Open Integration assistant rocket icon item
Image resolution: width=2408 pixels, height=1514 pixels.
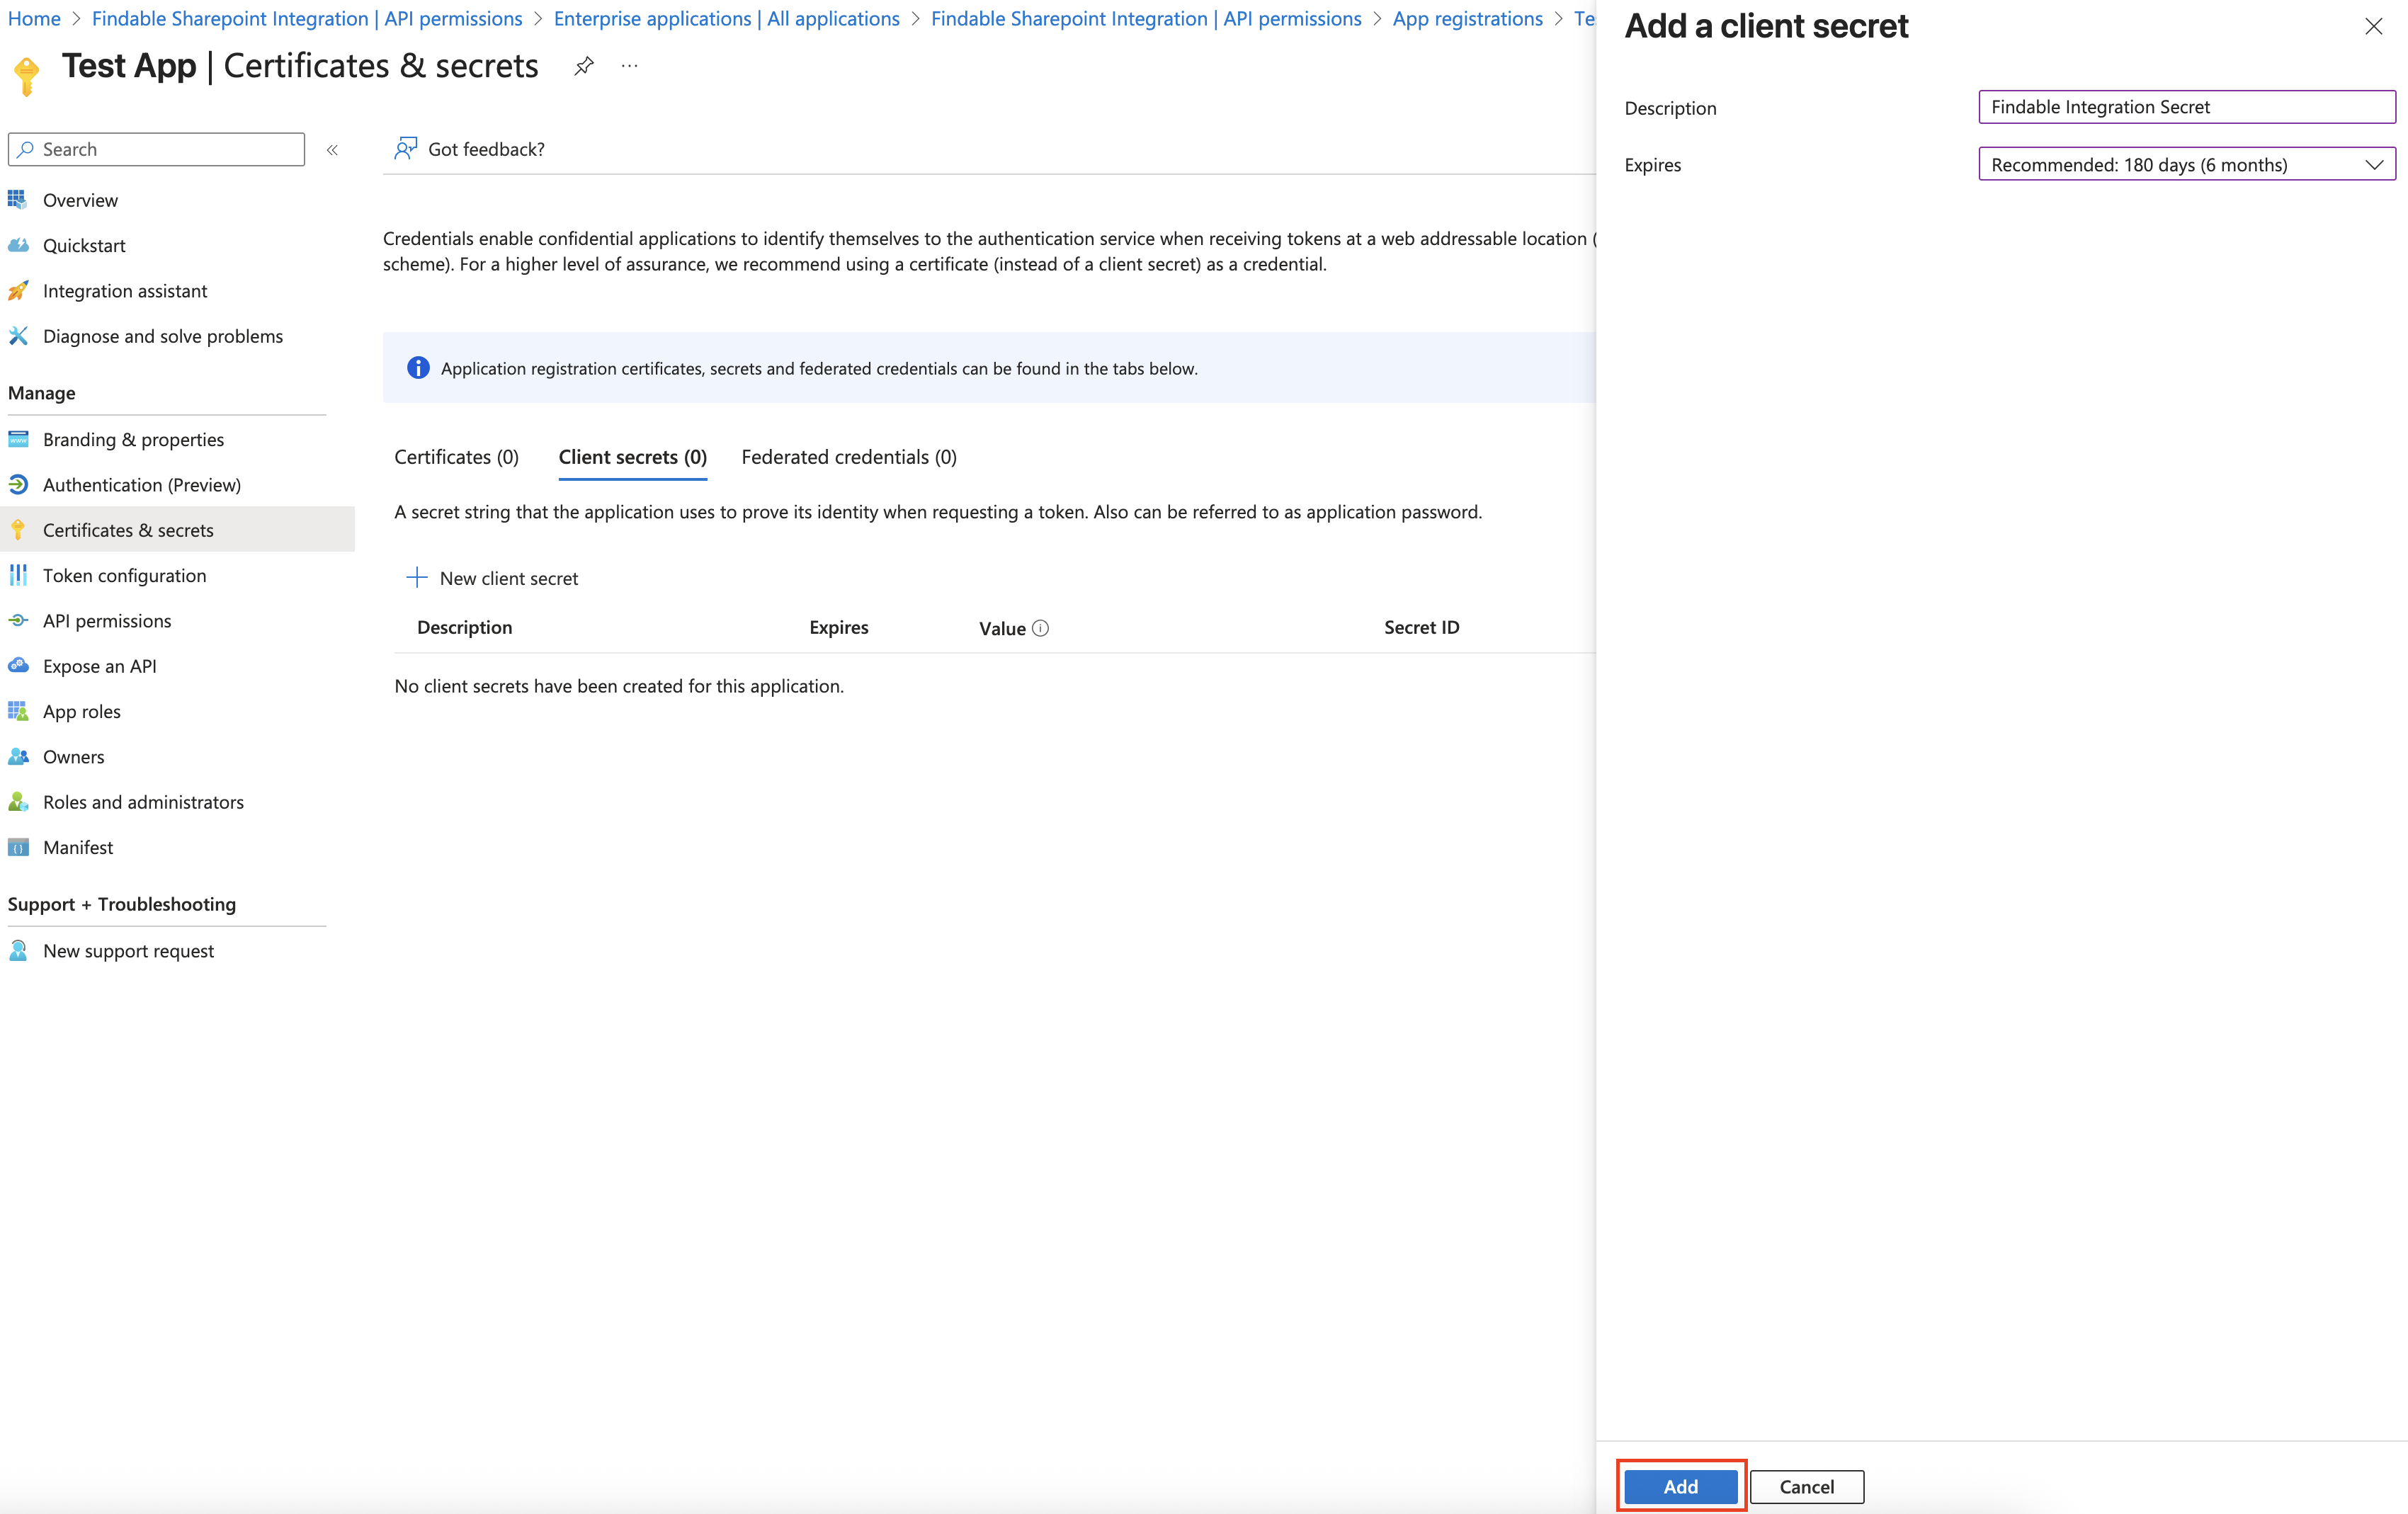(124, 291)
